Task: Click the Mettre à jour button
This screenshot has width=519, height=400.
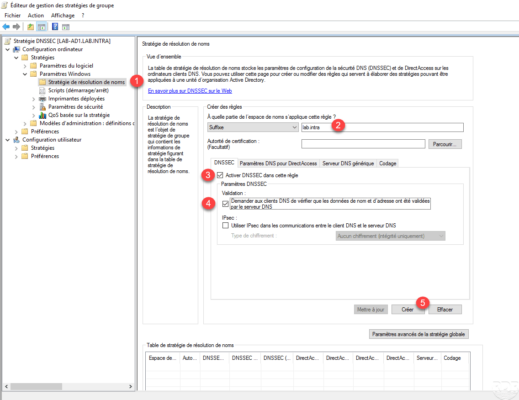Action: coord(371,310)
